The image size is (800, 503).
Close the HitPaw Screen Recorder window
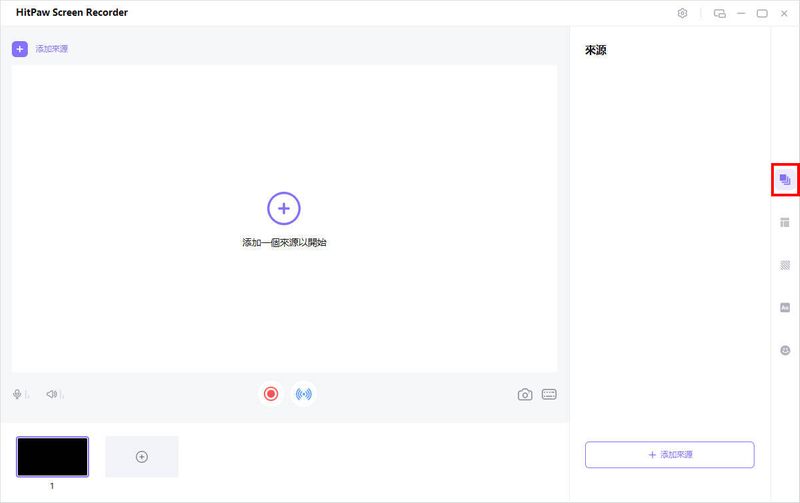(784, 14)
